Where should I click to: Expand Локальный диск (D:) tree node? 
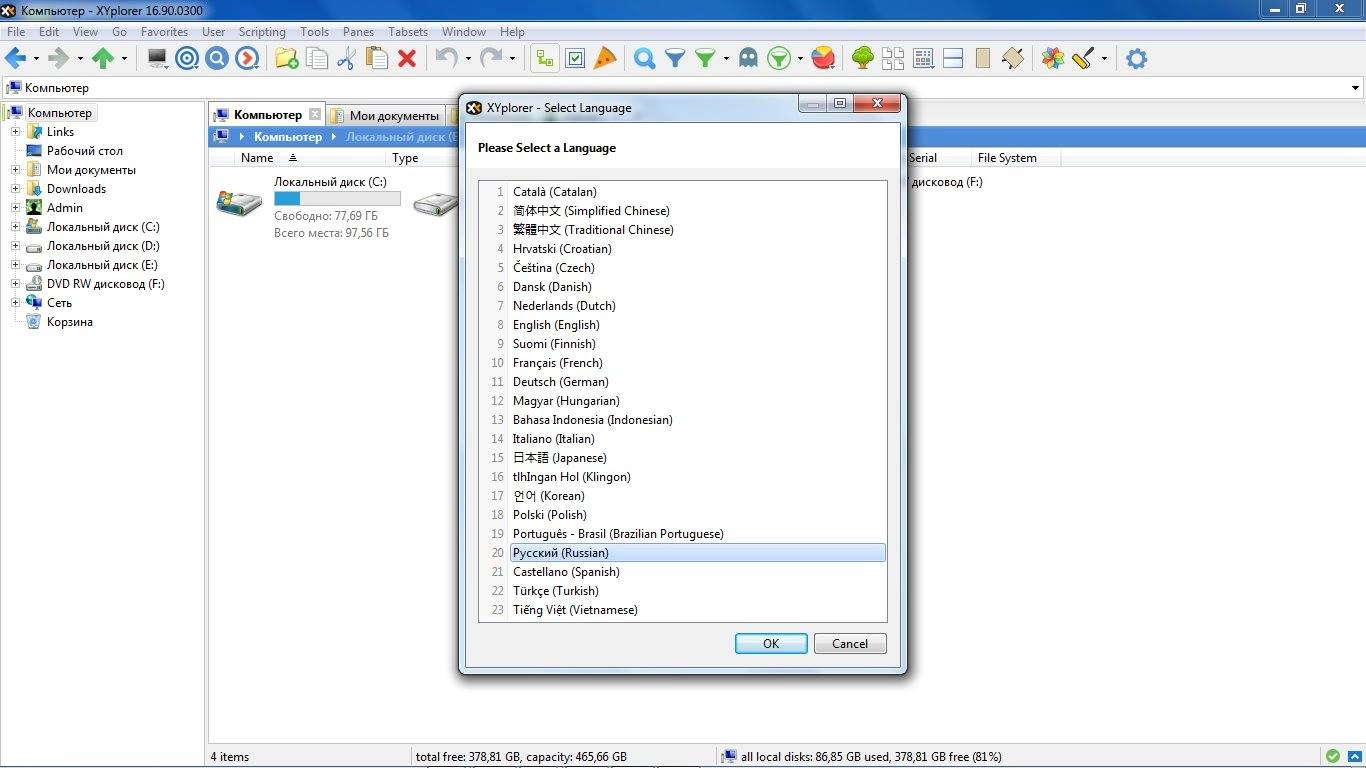(x=15, y=246)
